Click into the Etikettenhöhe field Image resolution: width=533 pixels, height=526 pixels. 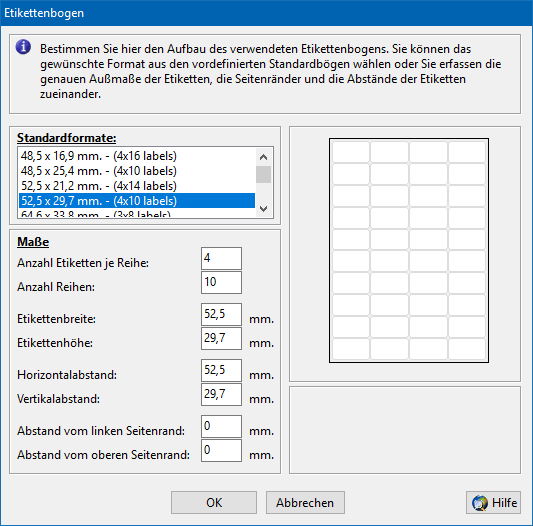[x=221, y=338]
